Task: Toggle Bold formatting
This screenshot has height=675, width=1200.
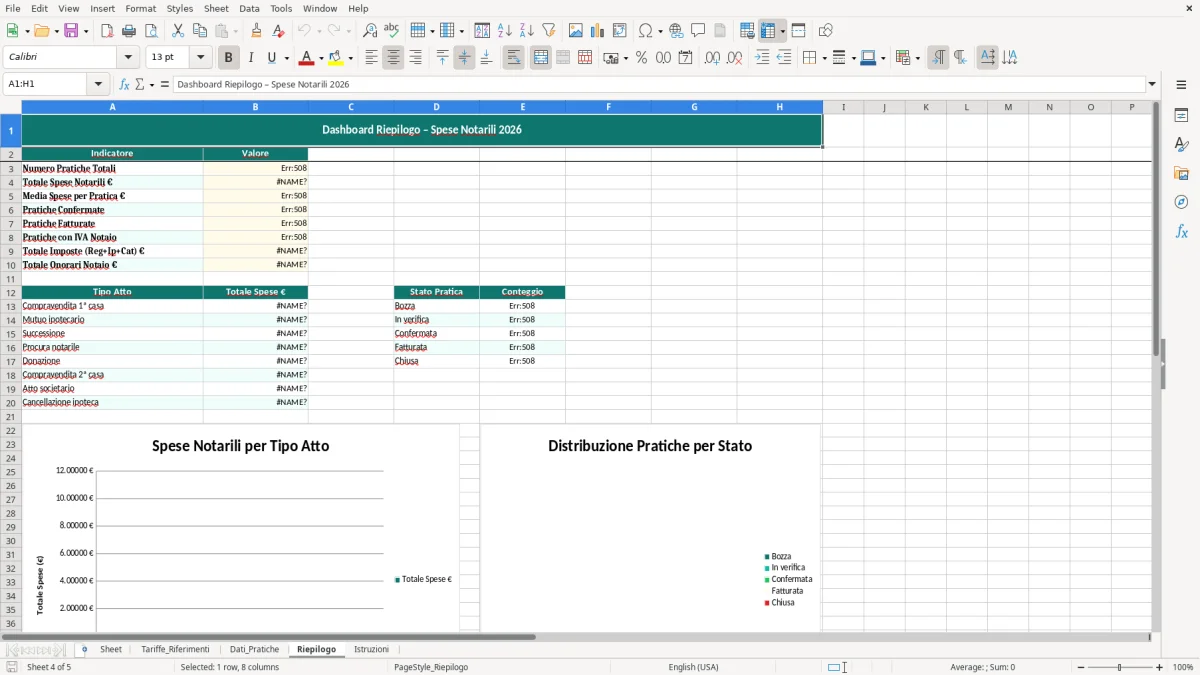Action: tap(229, 58)
